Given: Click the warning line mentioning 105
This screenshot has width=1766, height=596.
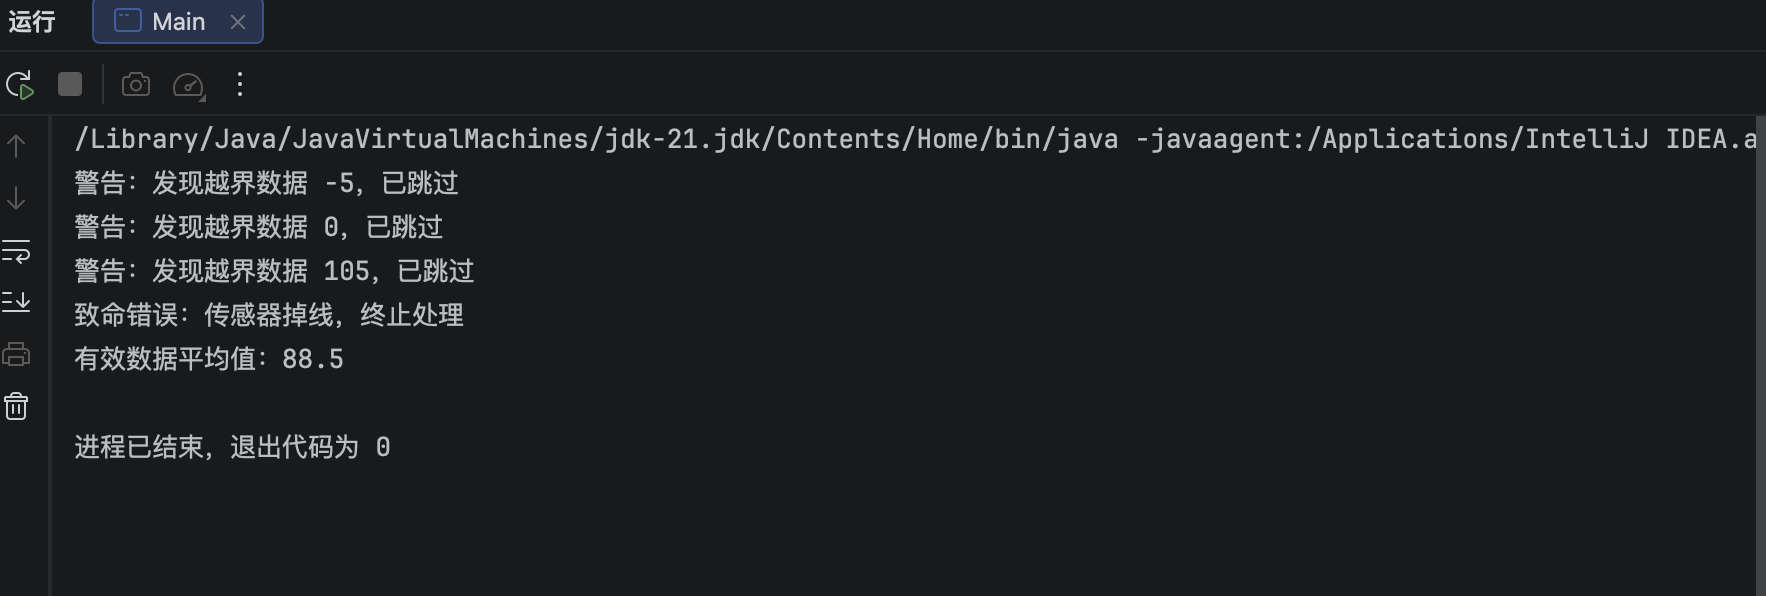Looking at the screenshot, I should 274,271.
